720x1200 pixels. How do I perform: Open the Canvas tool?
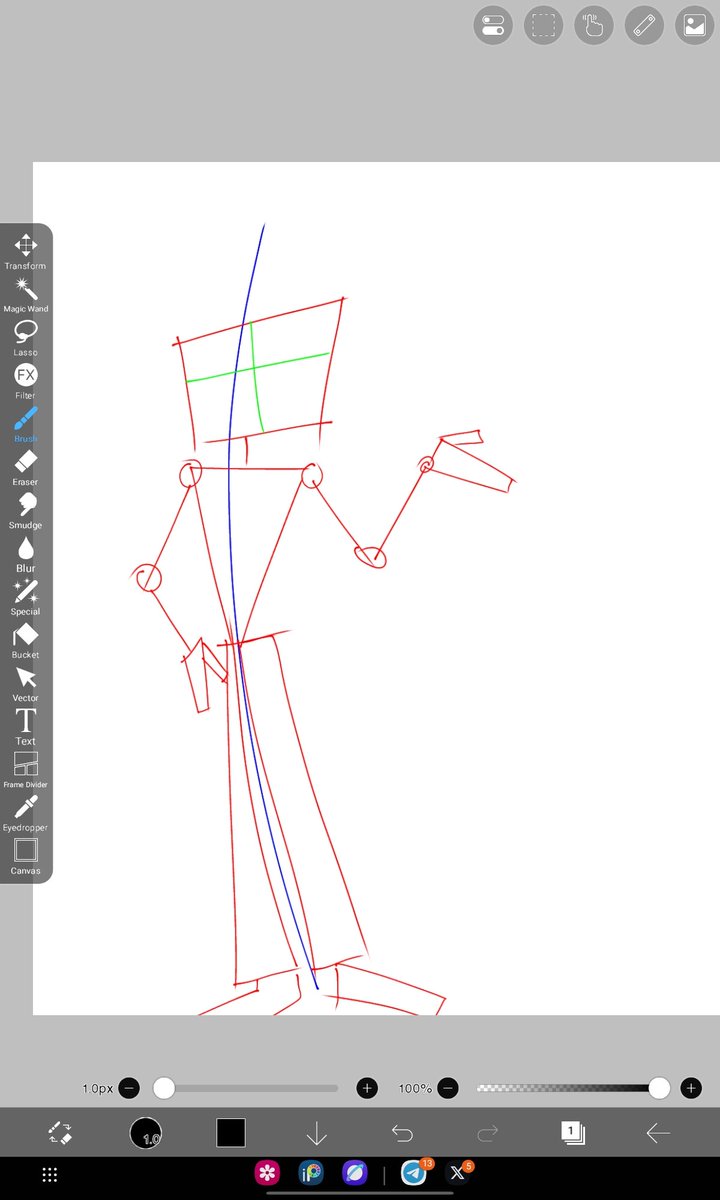coord(25,856)
